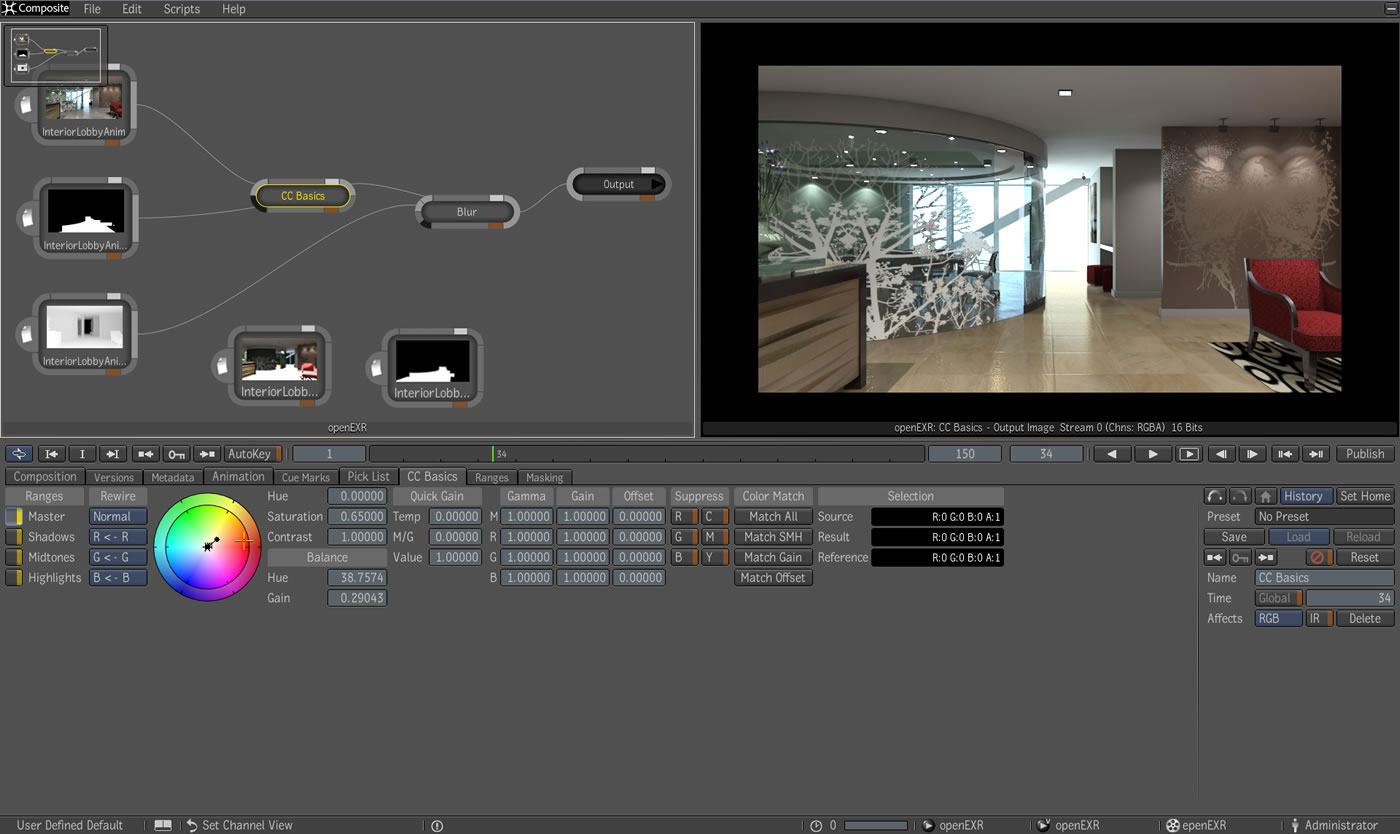Click the Match All button

click(773, 517)
